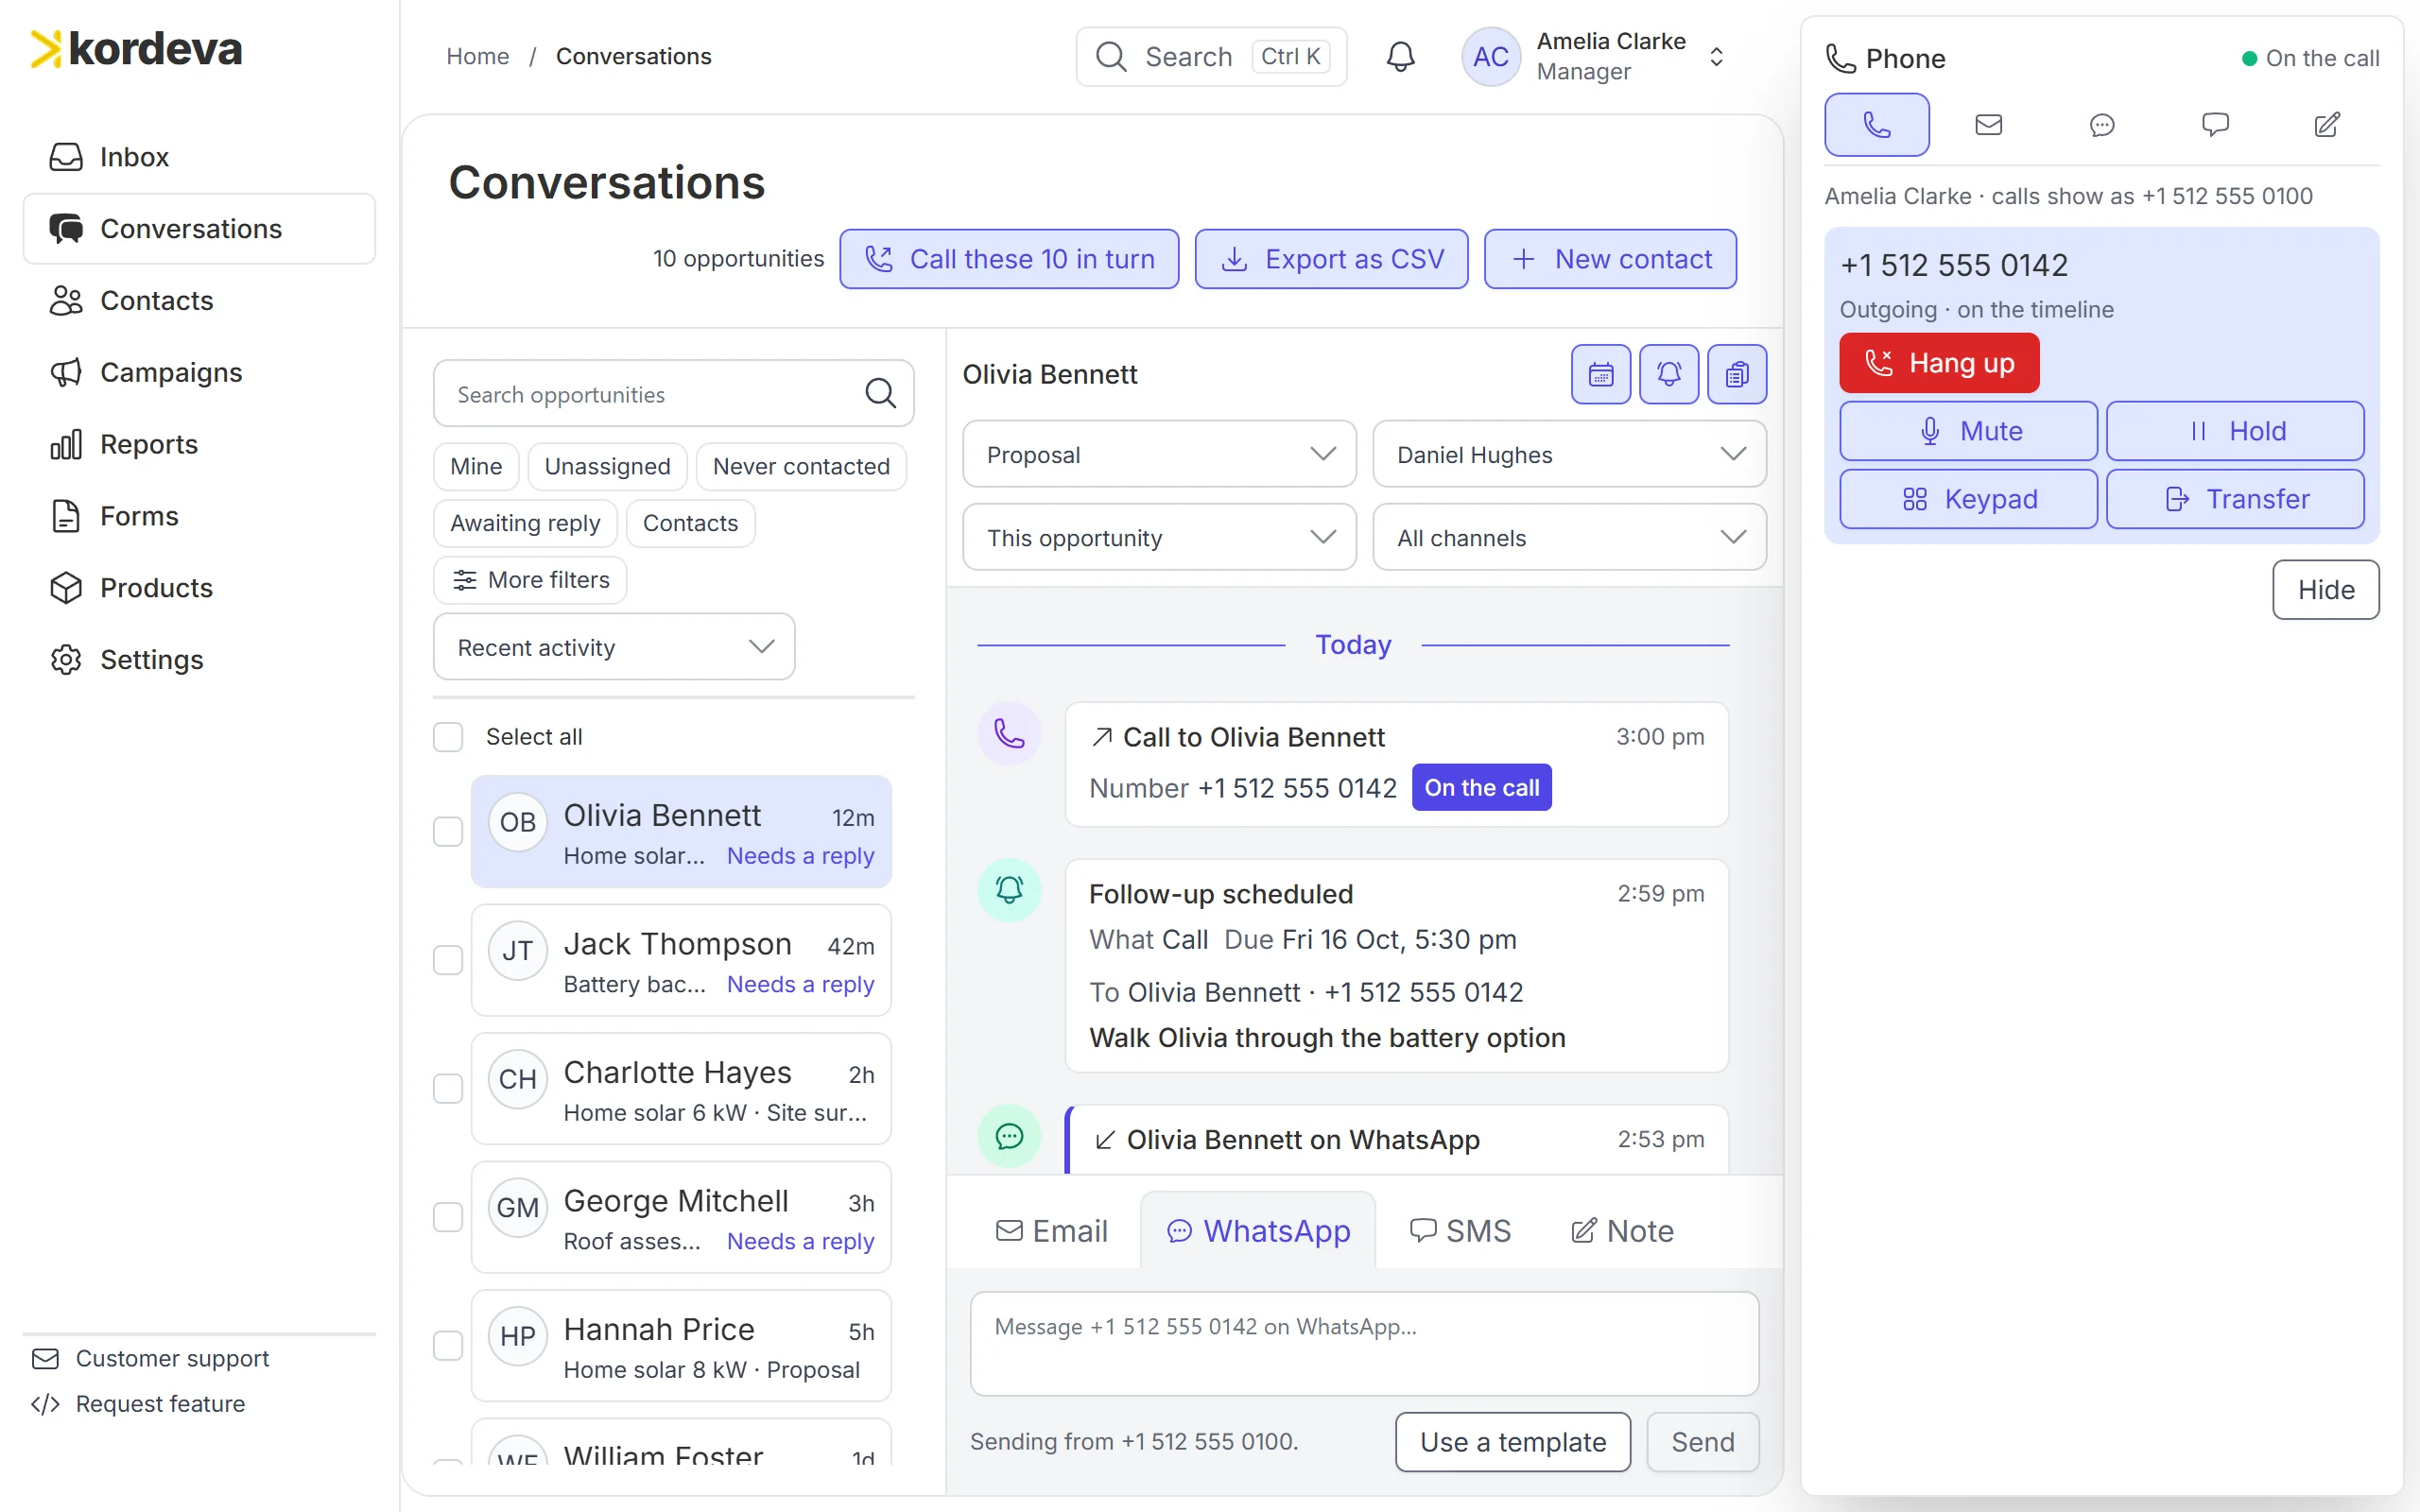Open Settings in the sidebar

[x=199, y=660]
